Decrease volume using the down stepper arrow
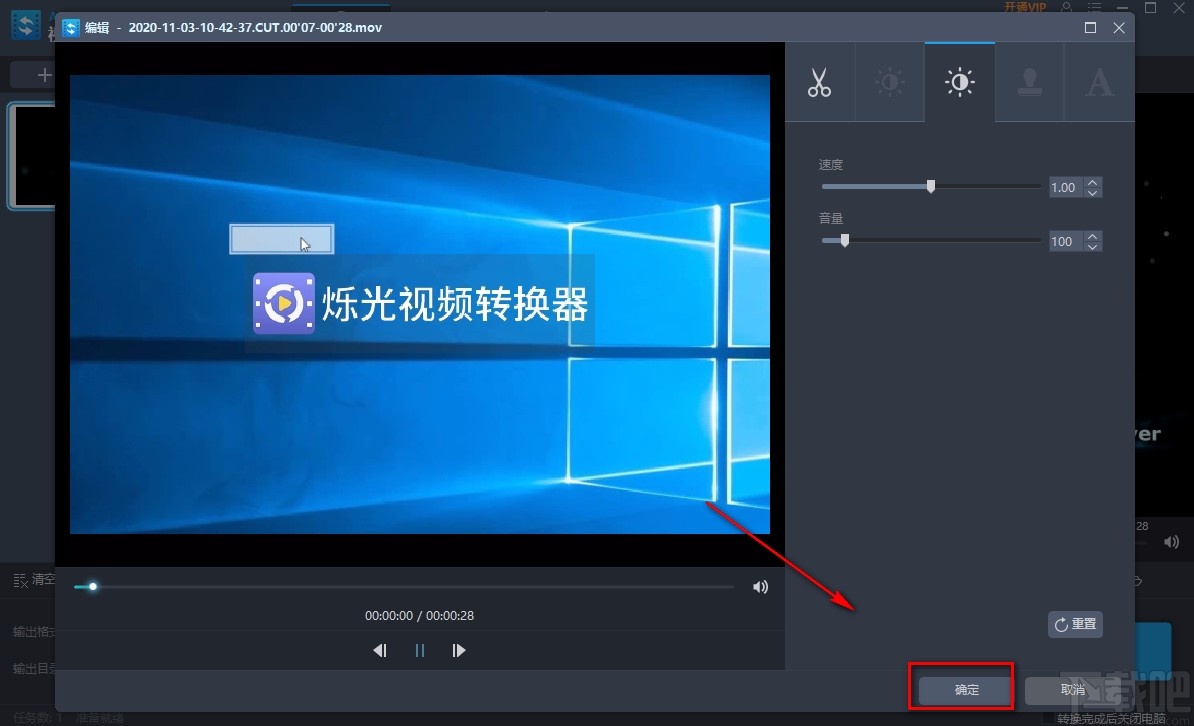 (1091, 246)
